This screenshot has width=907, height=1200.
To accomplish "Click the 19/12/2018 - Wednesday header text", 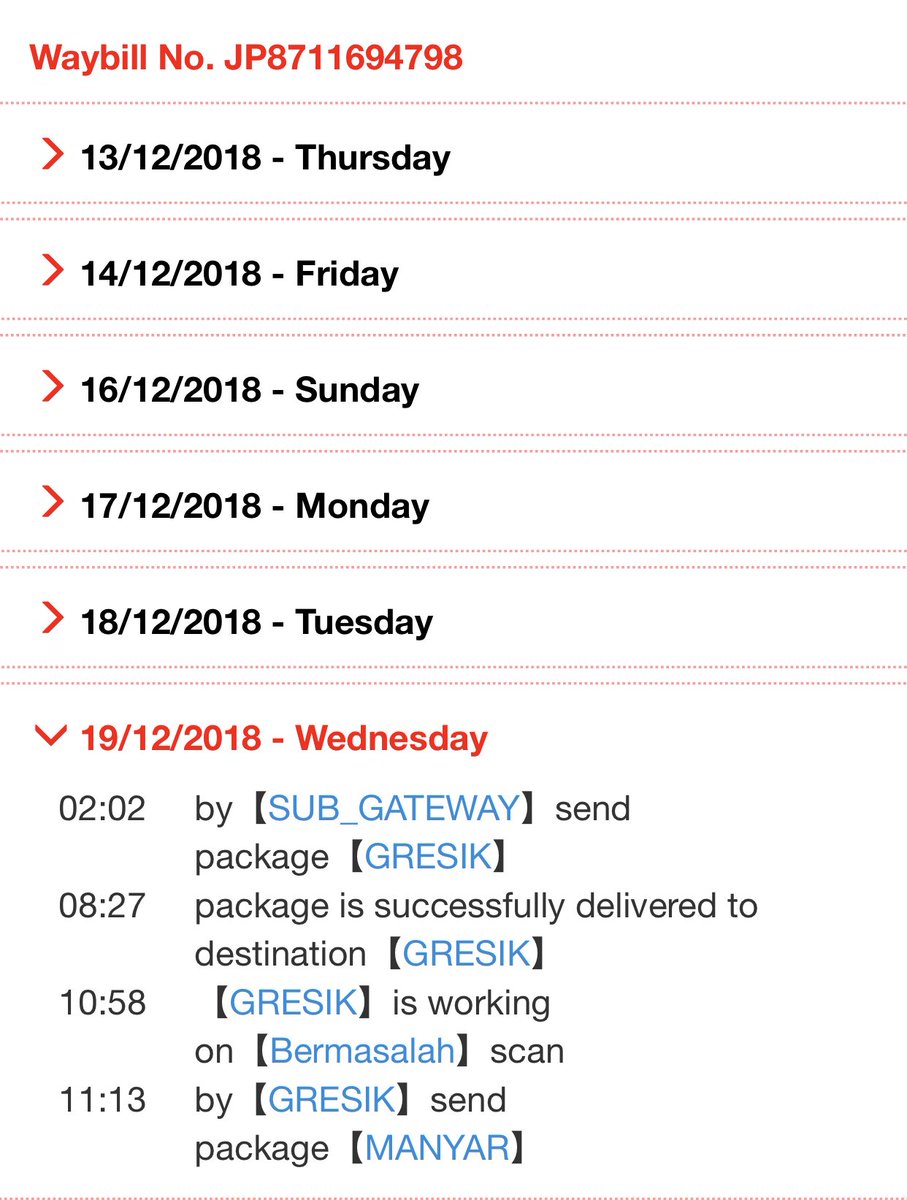I will coord(284,739).
